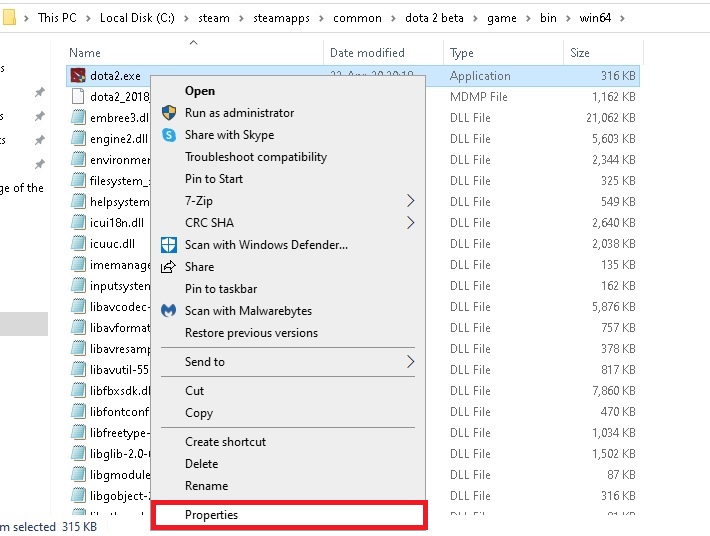The height and width of the screenshot is (536, 710).
Task: Click the icuuc.dll file icon
Action: click(x=78, y=244)
